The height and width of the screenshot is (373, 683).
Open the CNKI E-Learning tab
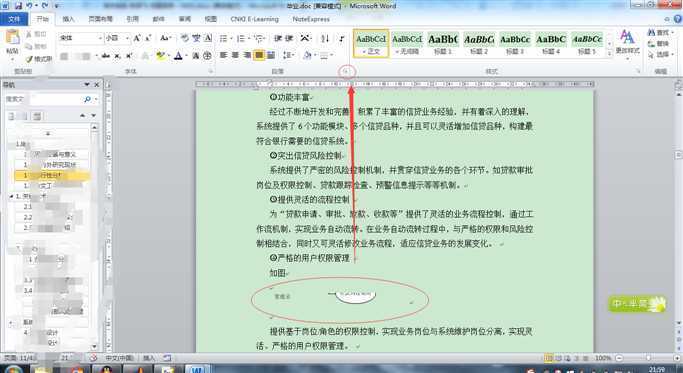pyautogui.click(x=254, y=19)
